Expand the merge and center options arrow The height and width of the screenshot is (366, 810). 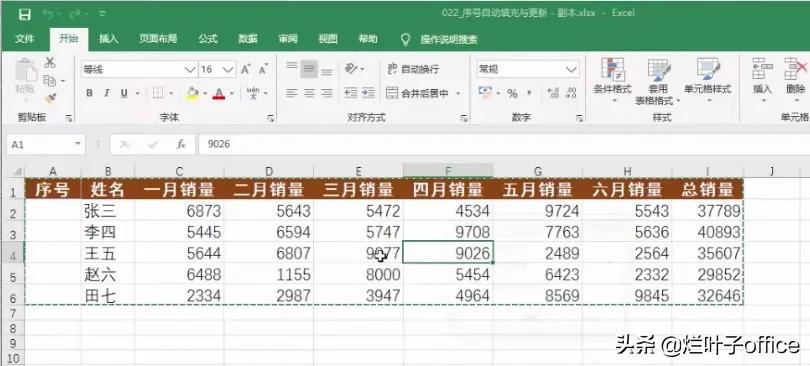pyautogui.click(x=458, y=94)
